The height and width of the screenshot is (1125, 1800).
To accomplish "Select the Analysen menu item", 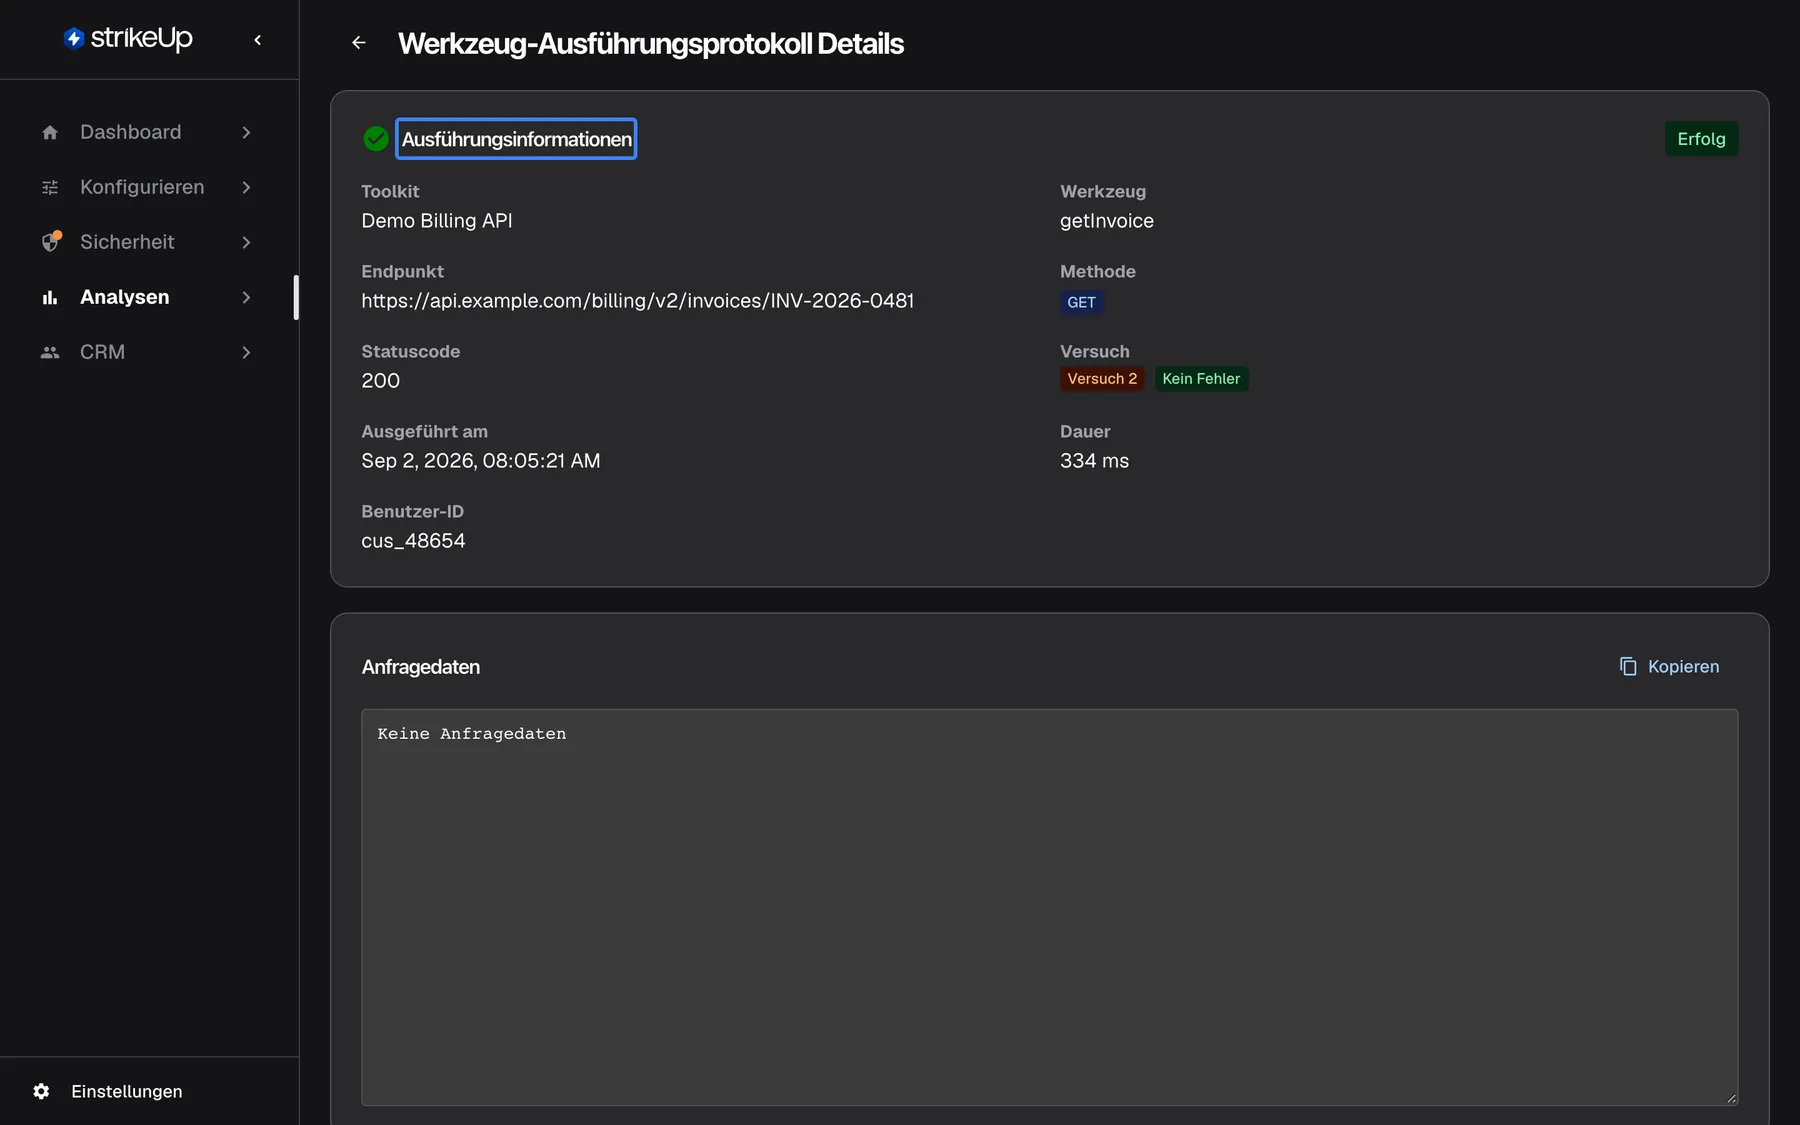I will click(147, 297).
